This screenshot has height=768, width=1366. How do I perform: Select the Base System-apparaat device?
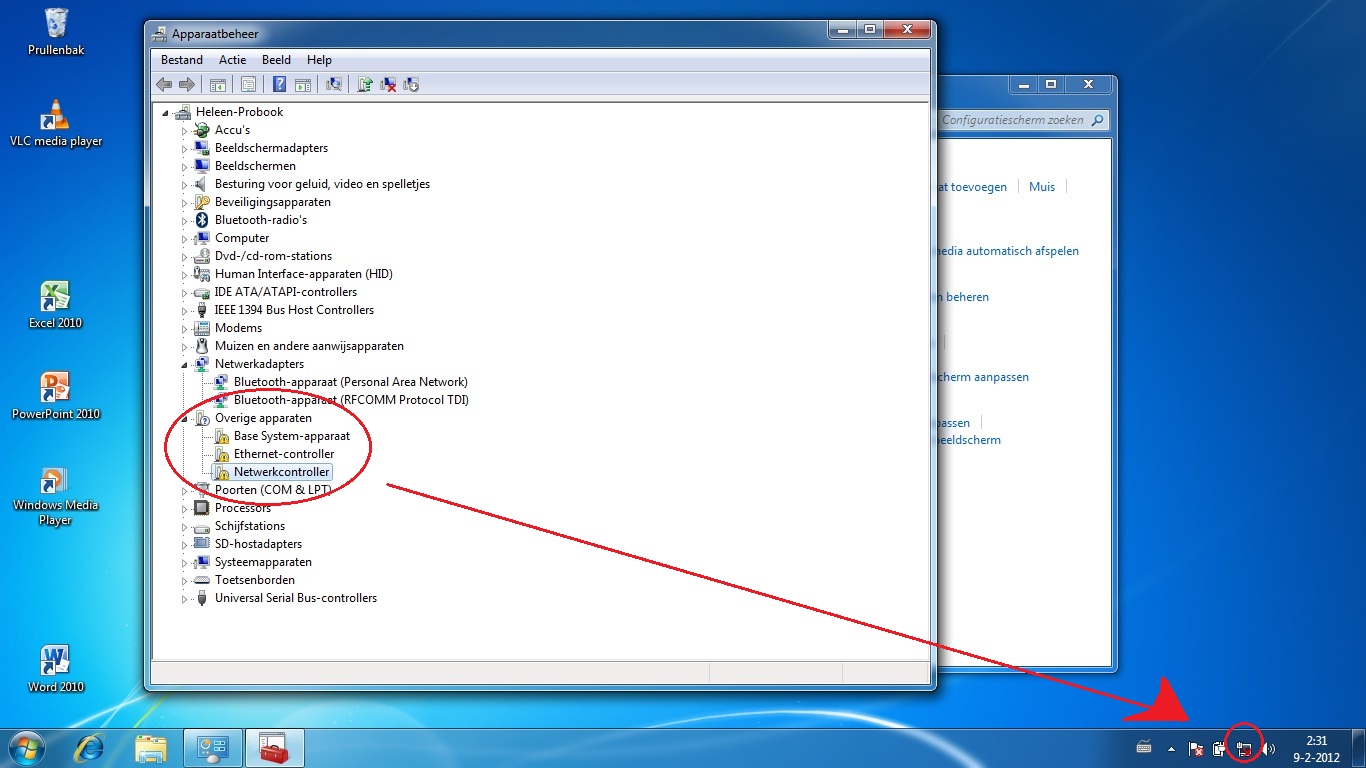point(291,436)
